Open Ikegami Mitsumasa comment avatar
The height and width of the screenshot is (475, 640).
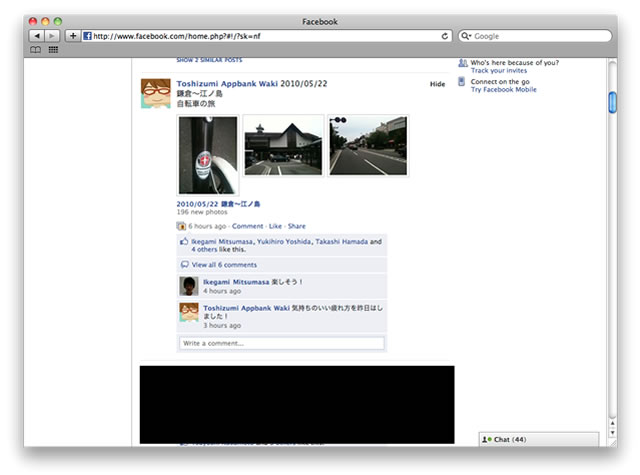[x=189, y=286]
